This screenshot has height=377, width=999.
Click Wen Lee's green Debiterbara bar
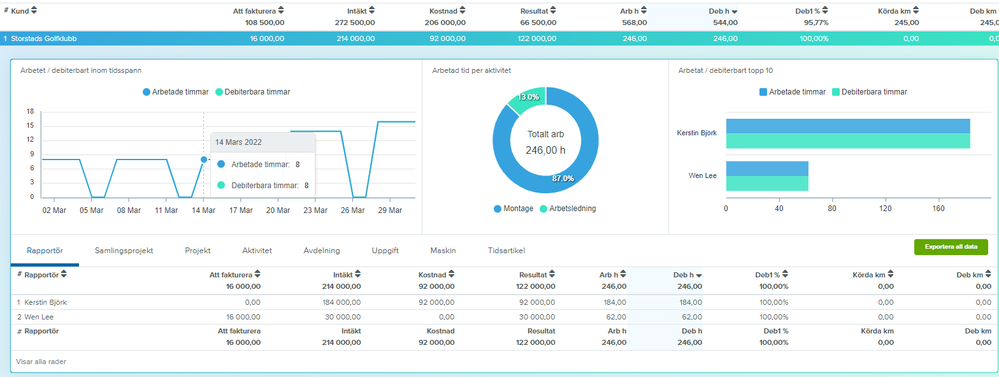(767, 183)
